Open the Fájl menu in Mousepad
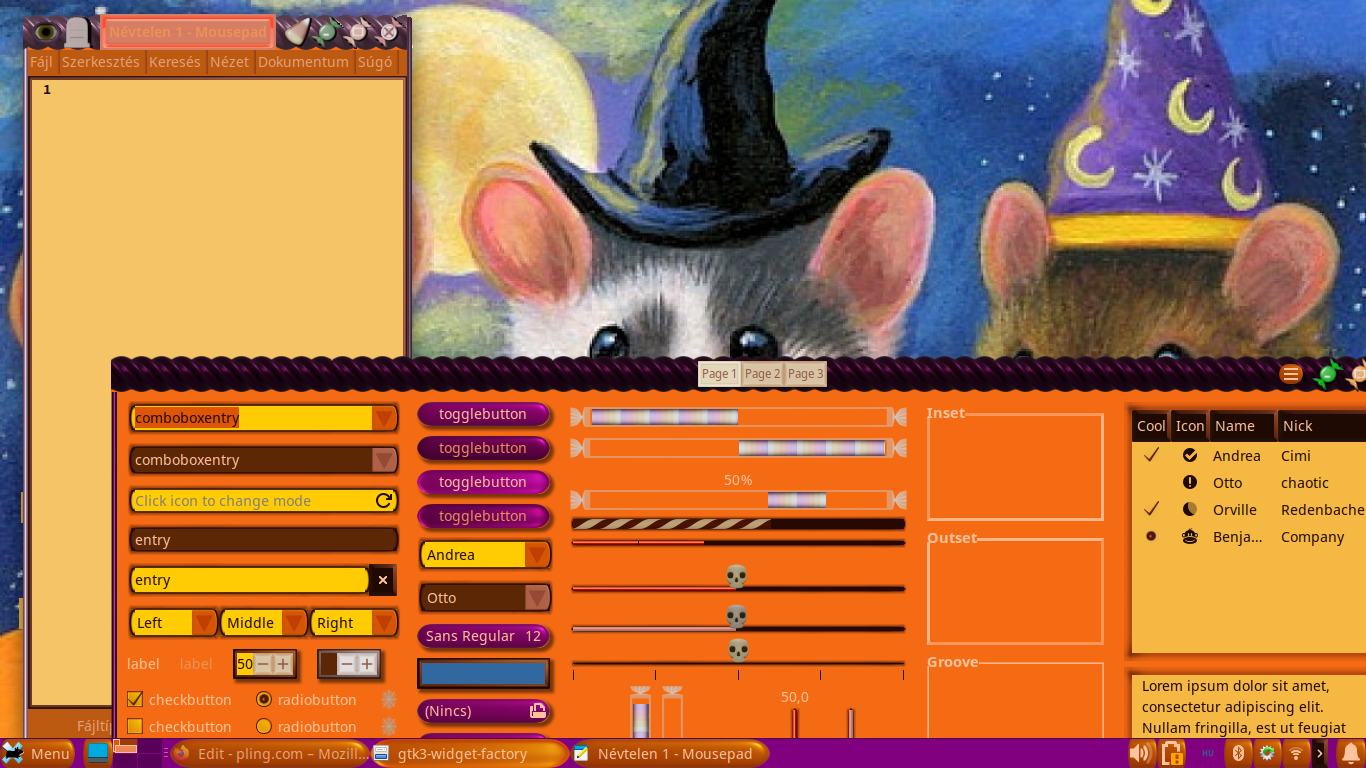This screenshot has height=768, width=1366. (41, 62)
